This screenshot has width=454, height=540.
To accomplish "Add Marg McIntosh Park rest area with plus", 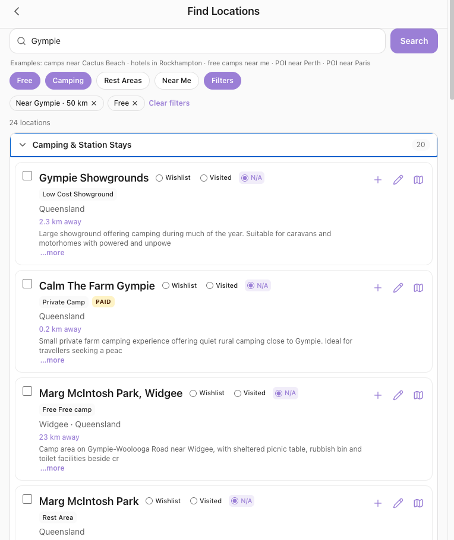I will pos(378,503).
